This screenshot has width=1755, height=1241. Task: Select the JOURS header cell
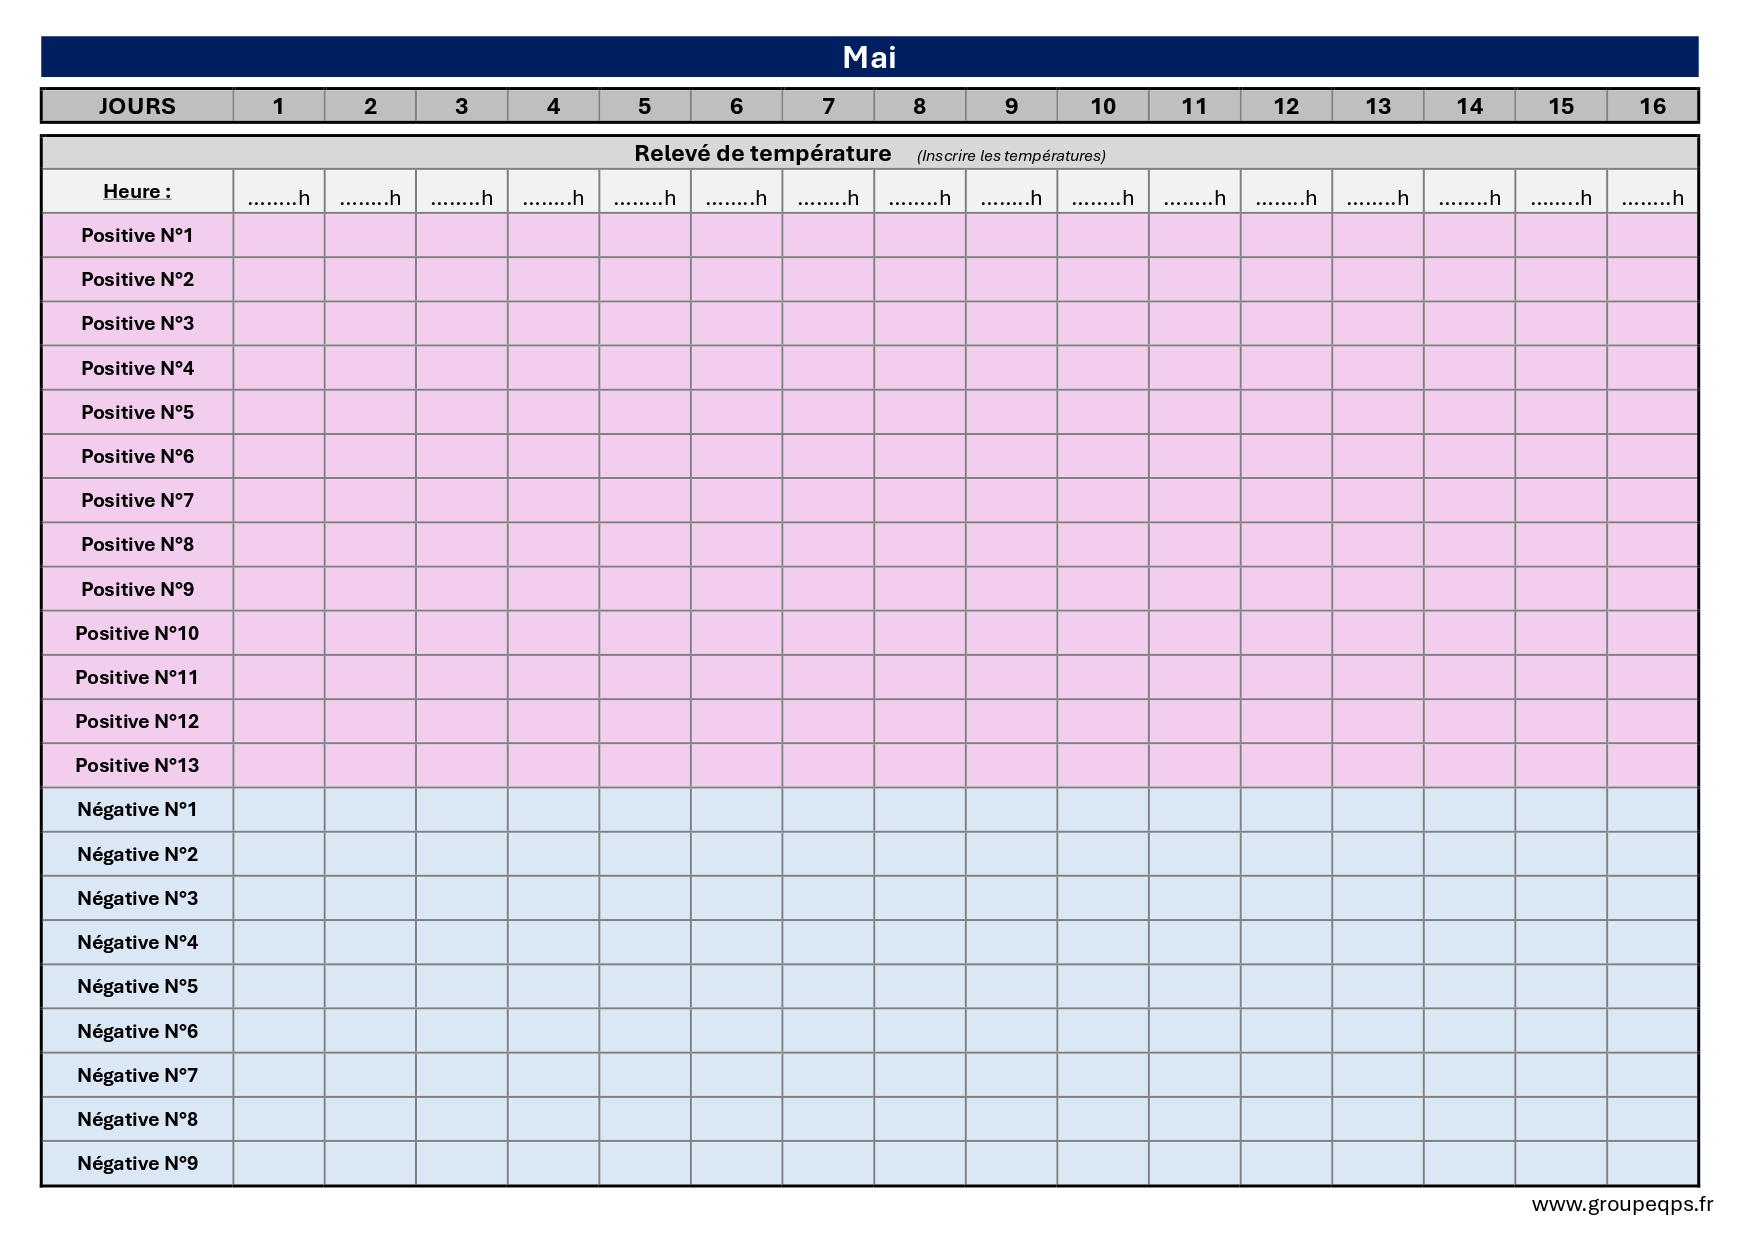[137, 106]
